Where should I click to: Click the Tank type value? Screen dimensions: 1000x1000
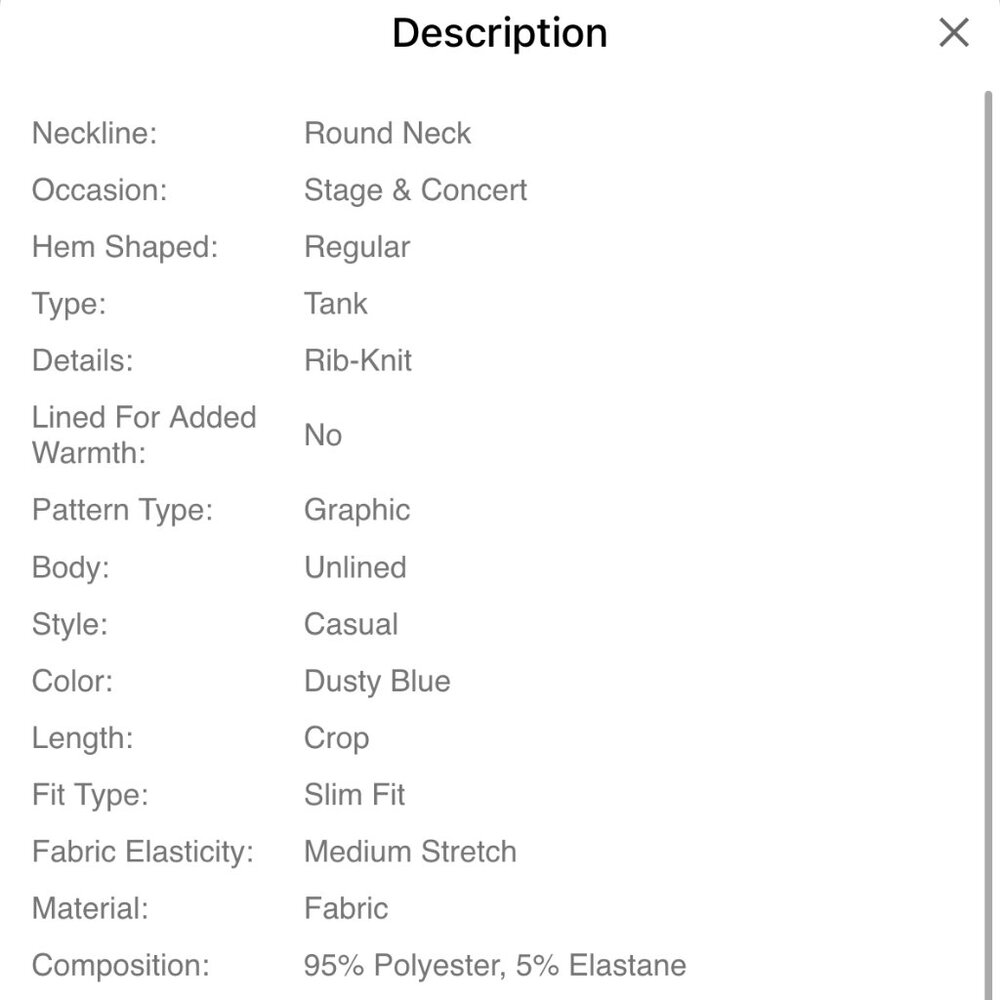[x=335, y=304]
